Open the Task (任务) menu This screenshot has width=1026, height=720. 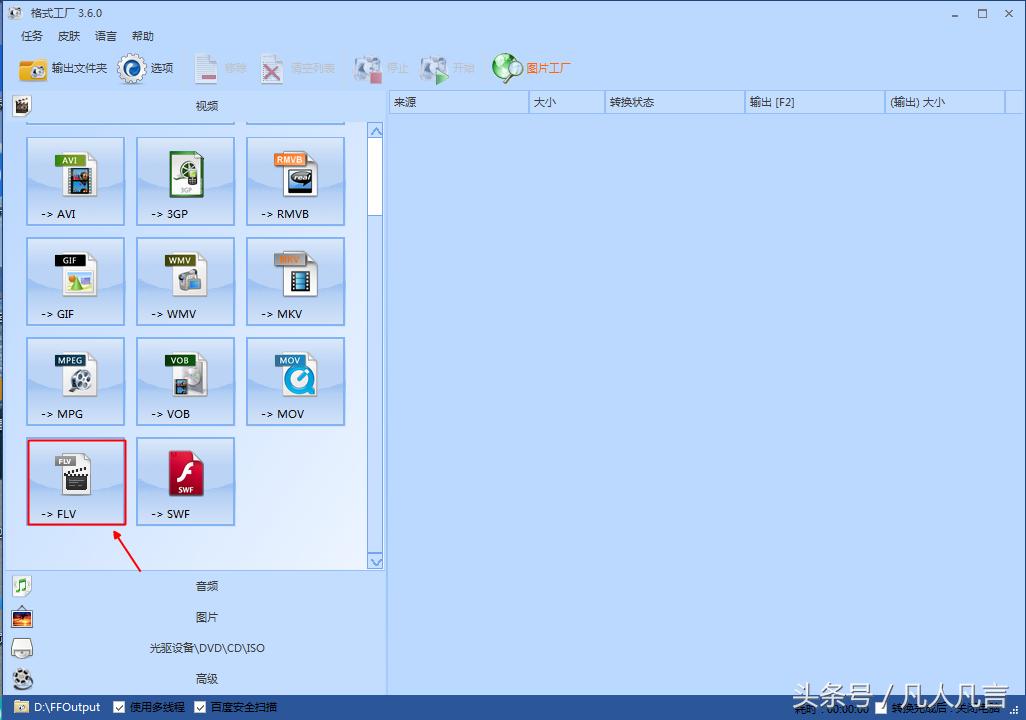pyautogui.click(x=31, y=36)
